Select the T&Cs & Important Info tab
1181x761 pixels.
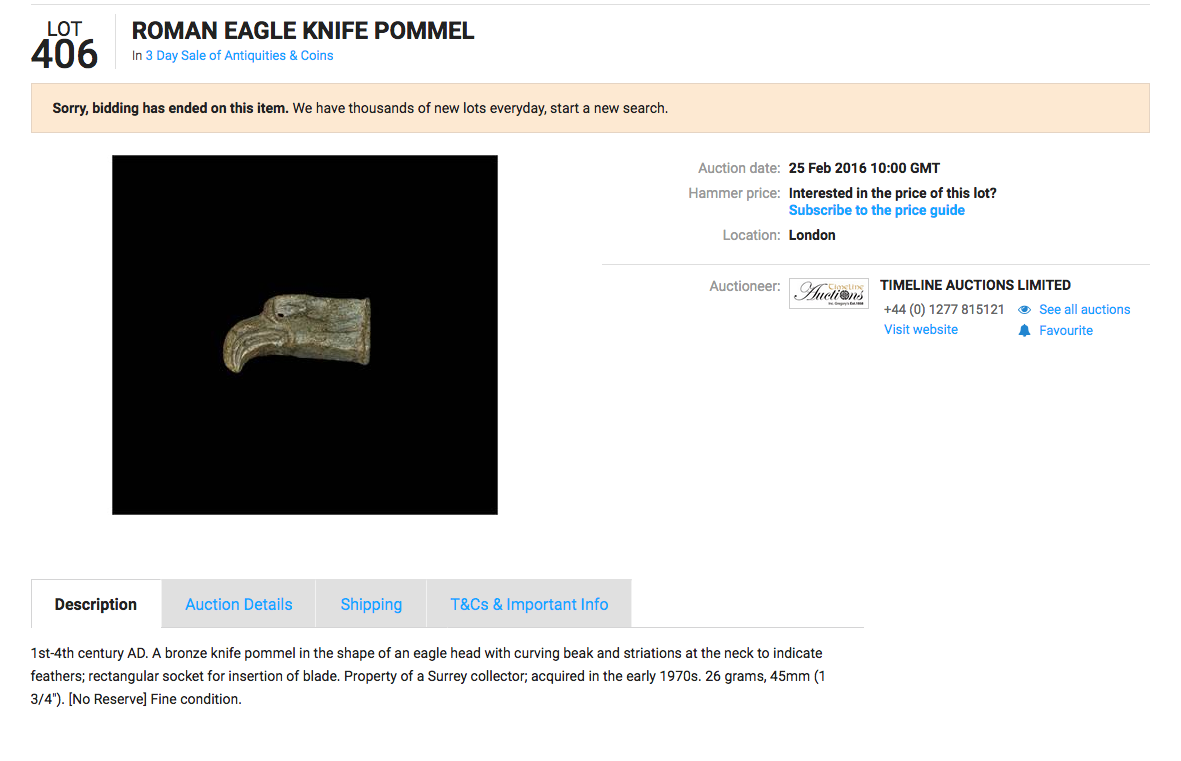click(x=529, y=604)
